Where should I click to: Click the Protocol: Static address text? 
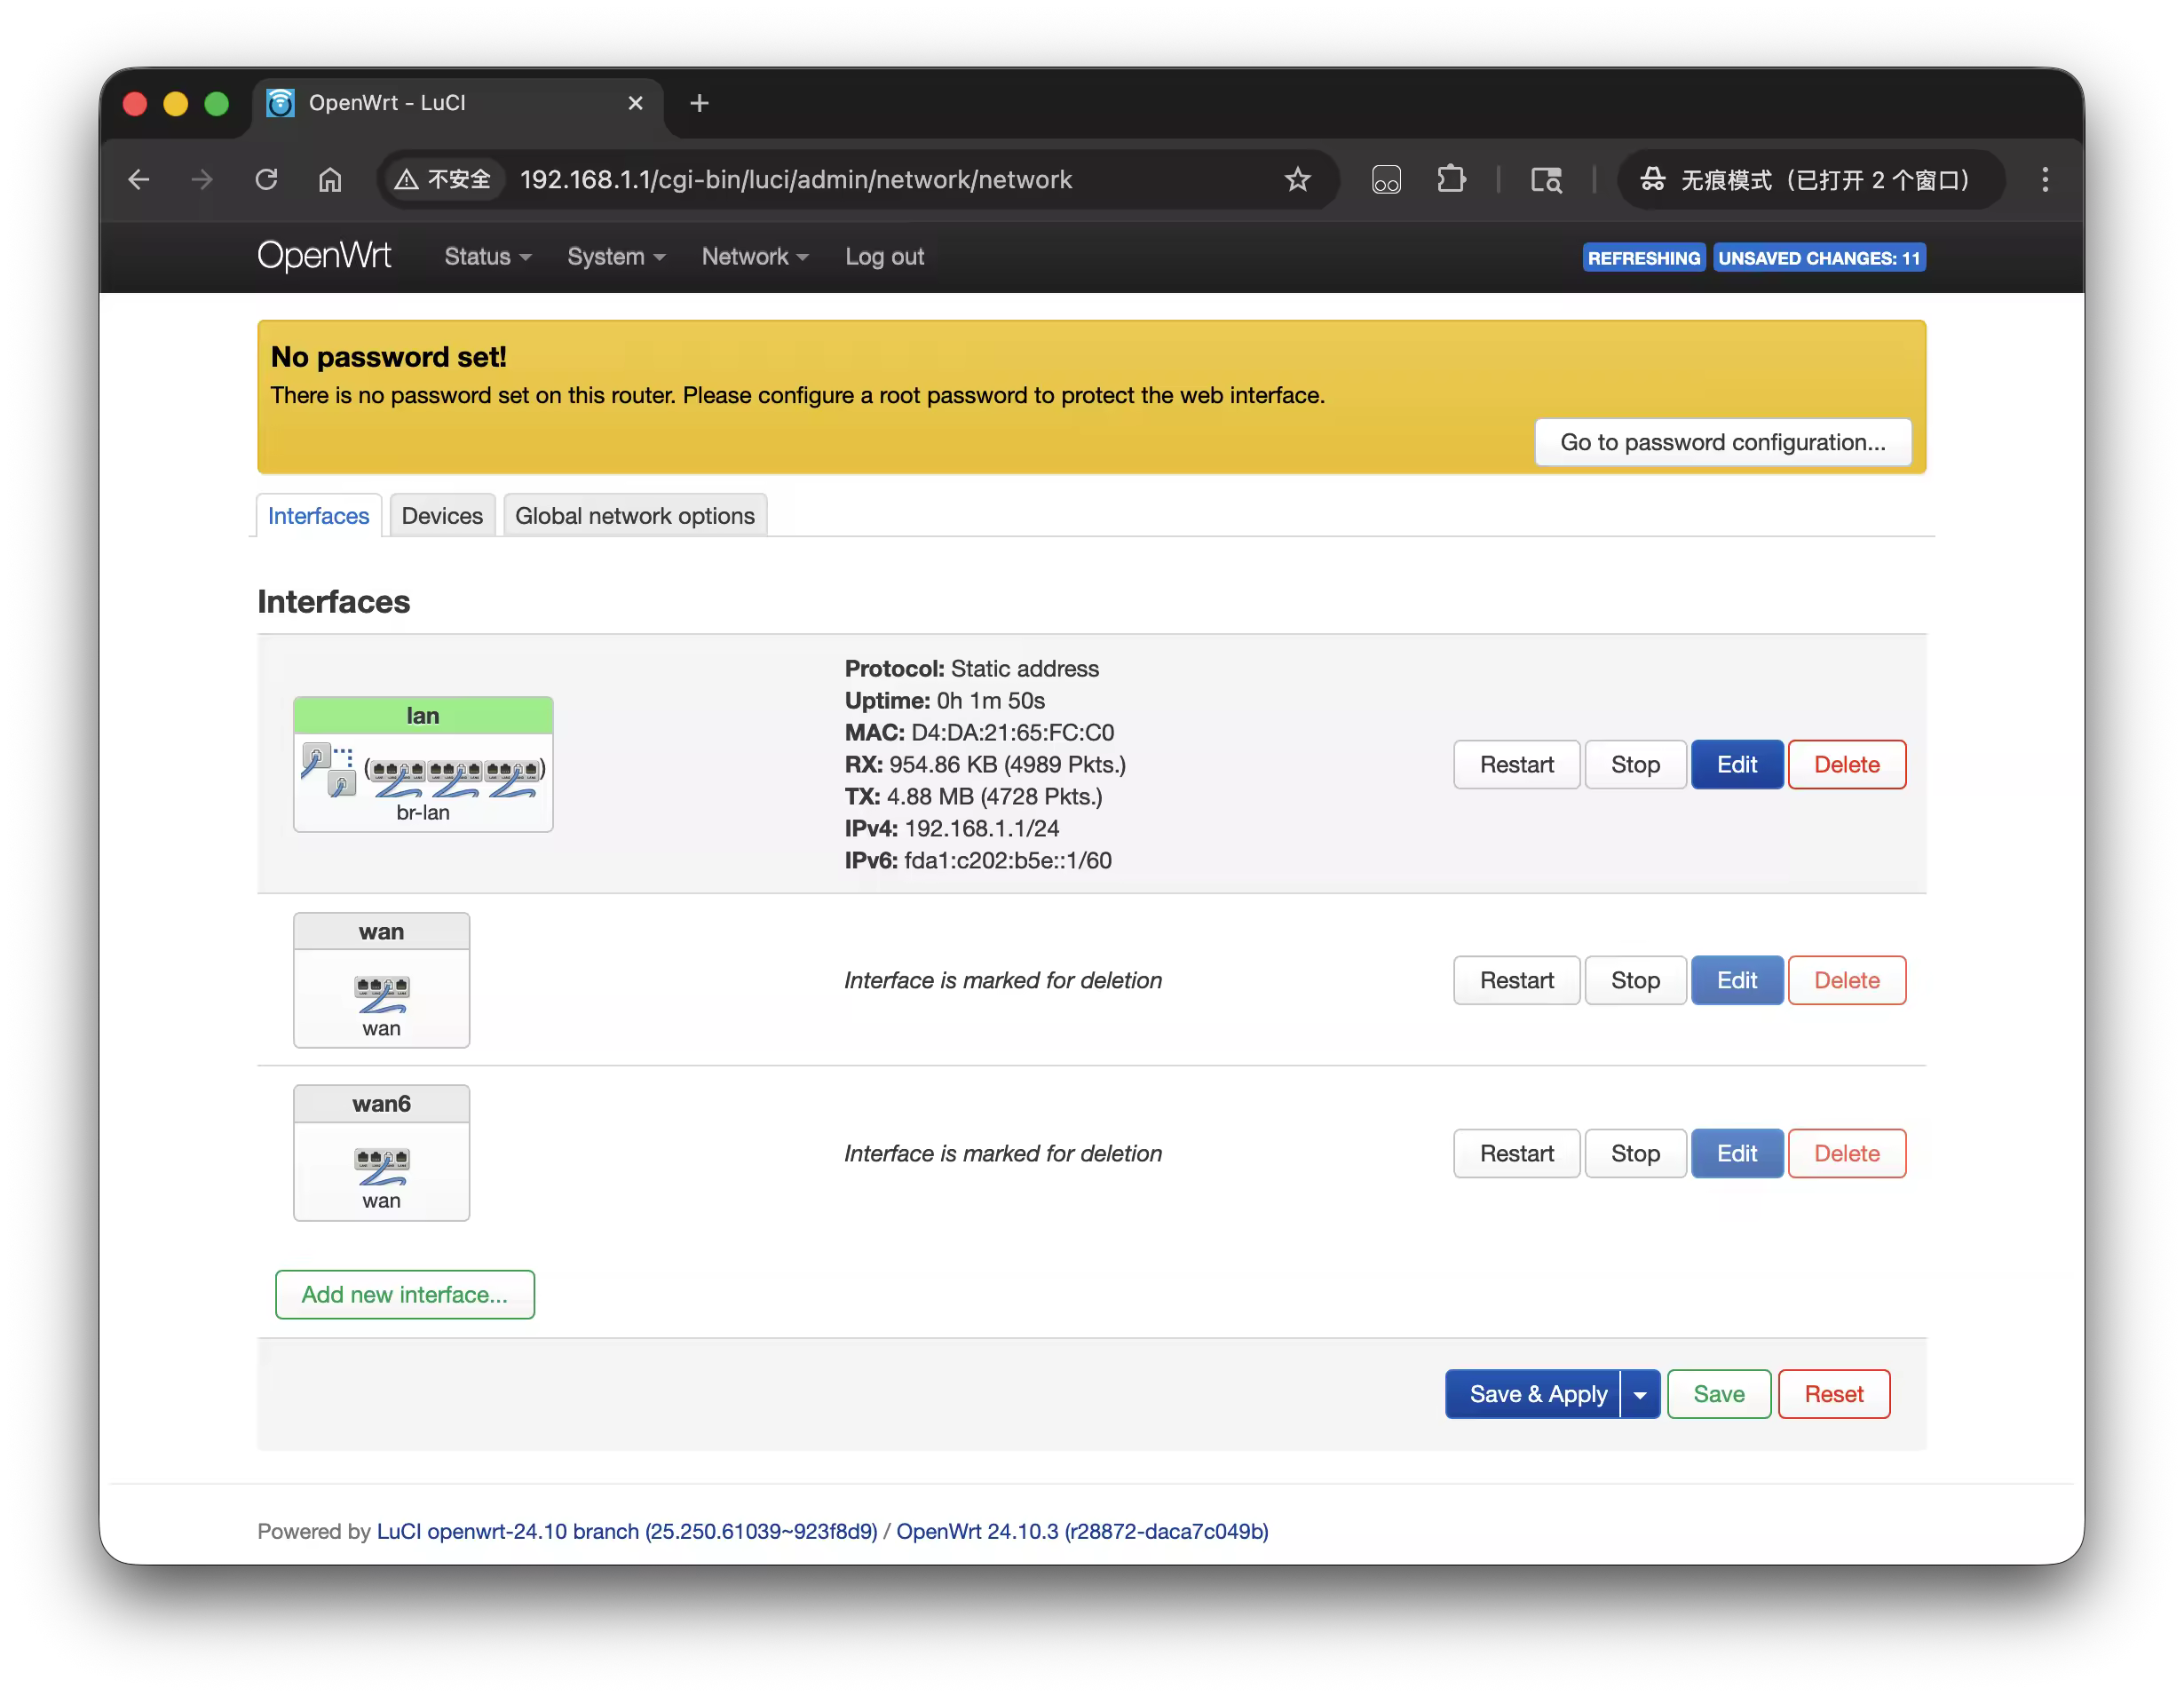coord(972,669)
